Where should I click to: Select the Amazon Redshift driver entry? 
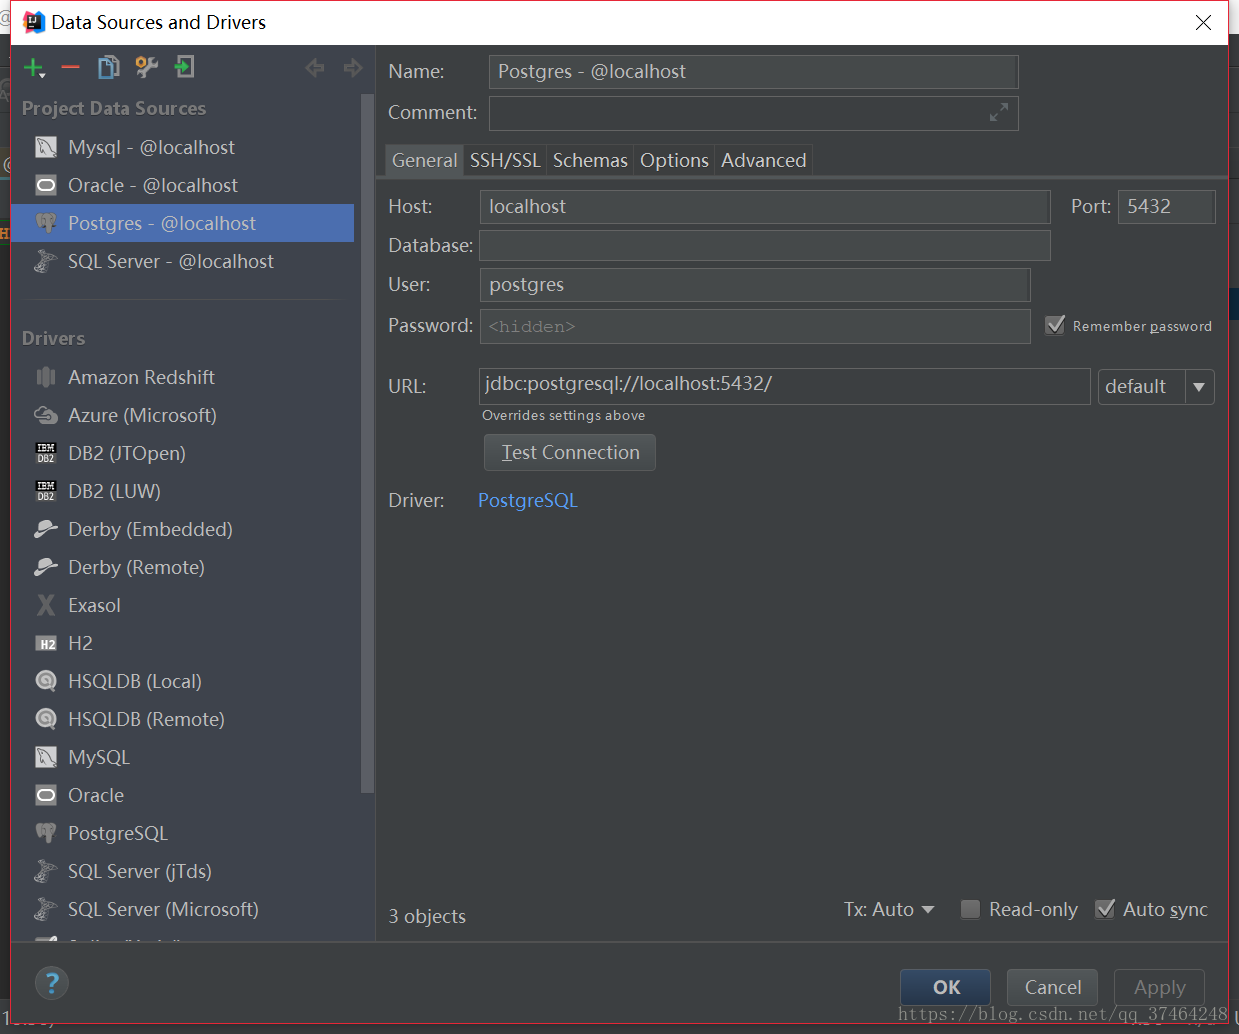pos(182,377)
